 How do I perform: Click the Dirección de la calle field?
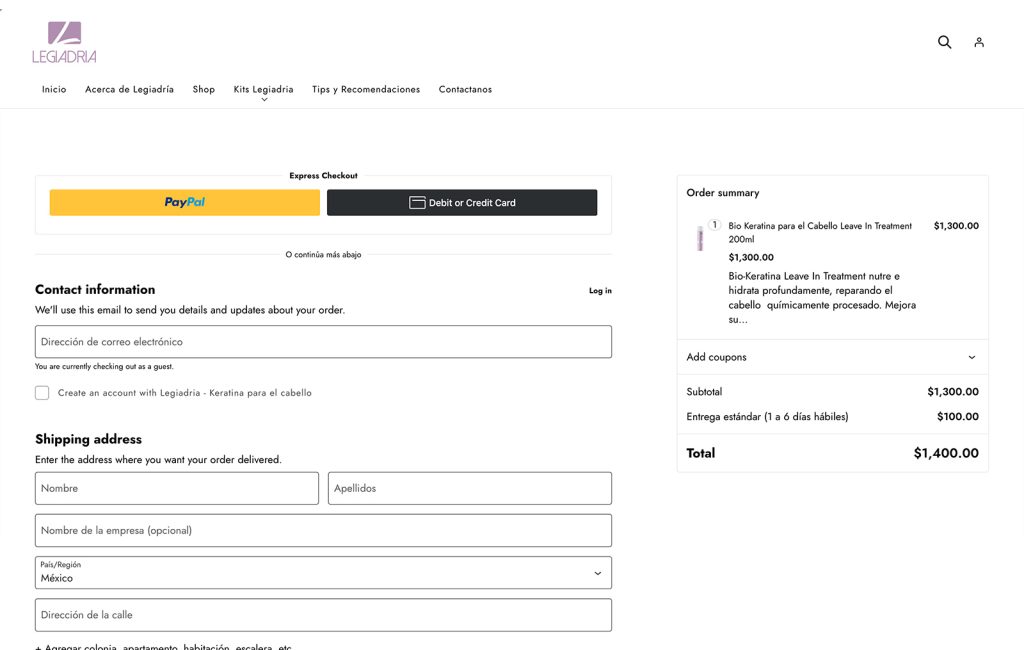point(323,615)
